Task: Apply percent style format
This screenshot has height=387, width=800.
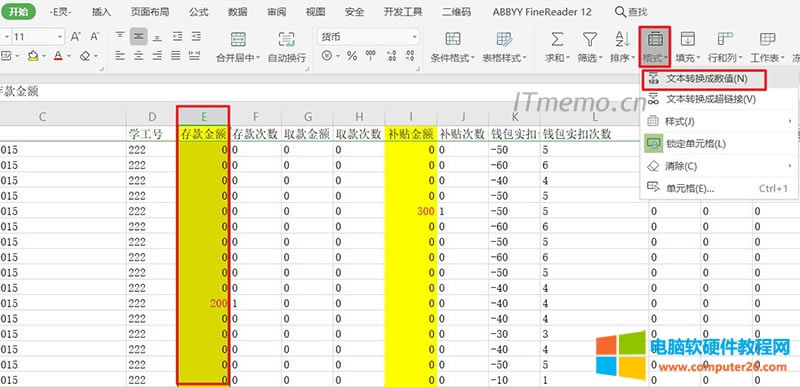Action: [x=352, y=56]
